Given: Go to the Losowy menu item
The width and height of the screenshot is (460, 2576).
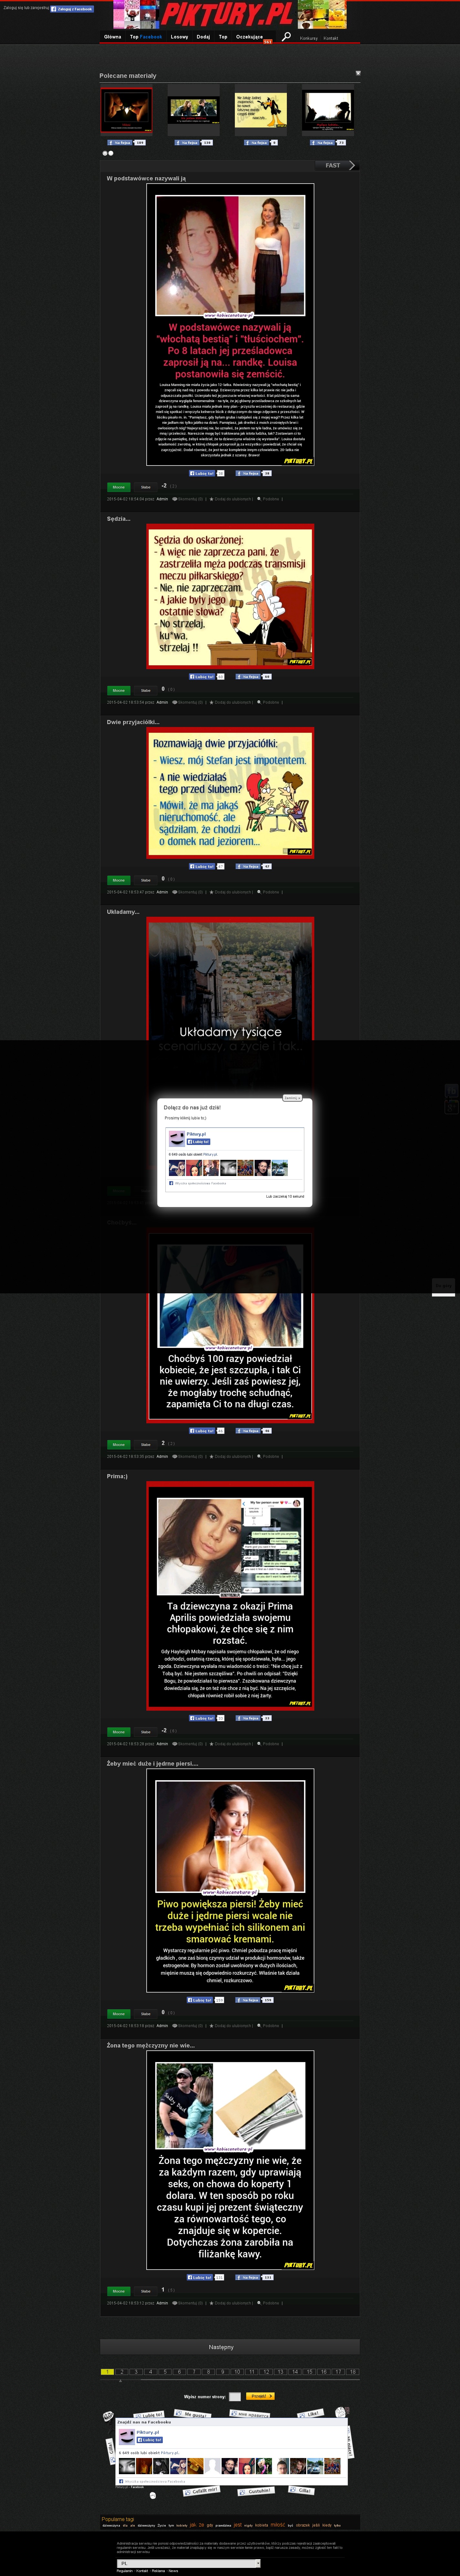Looking at the screenshot, I should coord(180,37).
